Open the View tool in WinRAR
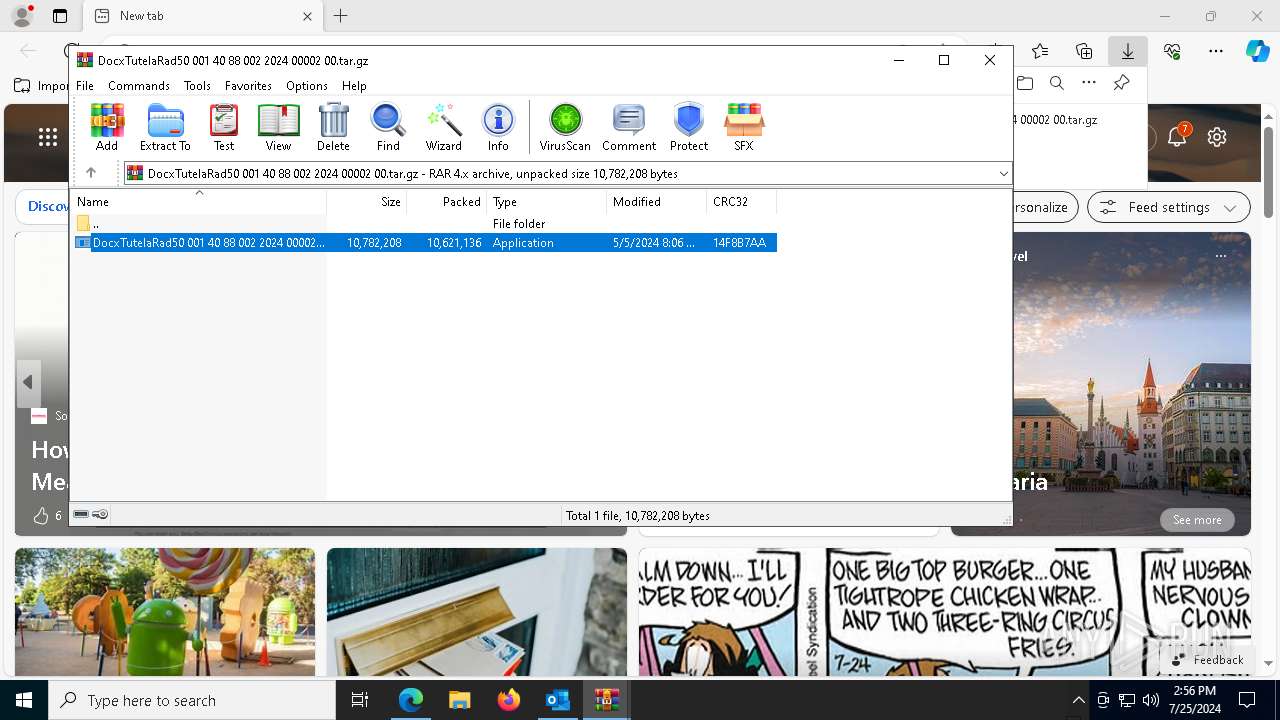This screenshot has height=720, width=1280. (x=278, y=127)
